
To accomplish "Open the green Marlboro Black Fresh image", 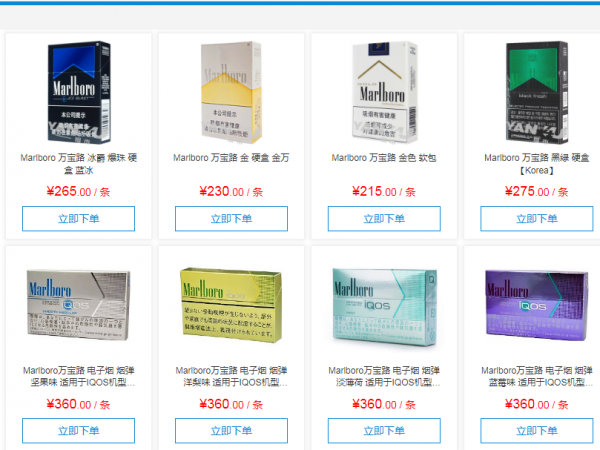I will pos(537,93).
